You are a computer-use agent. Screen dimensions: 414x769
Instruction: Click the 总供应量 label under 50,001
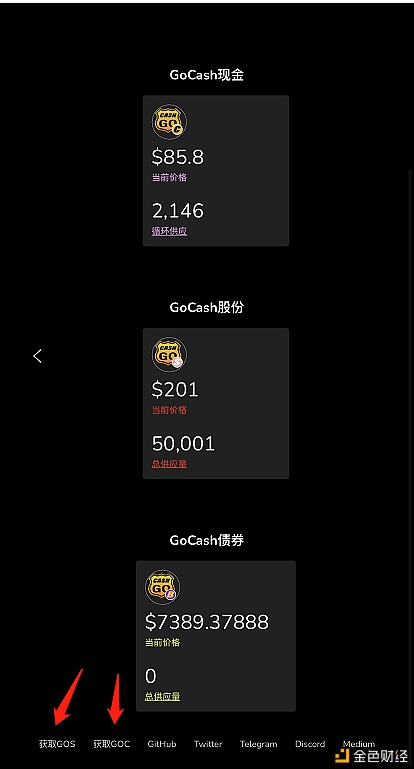tap(169, 463)
